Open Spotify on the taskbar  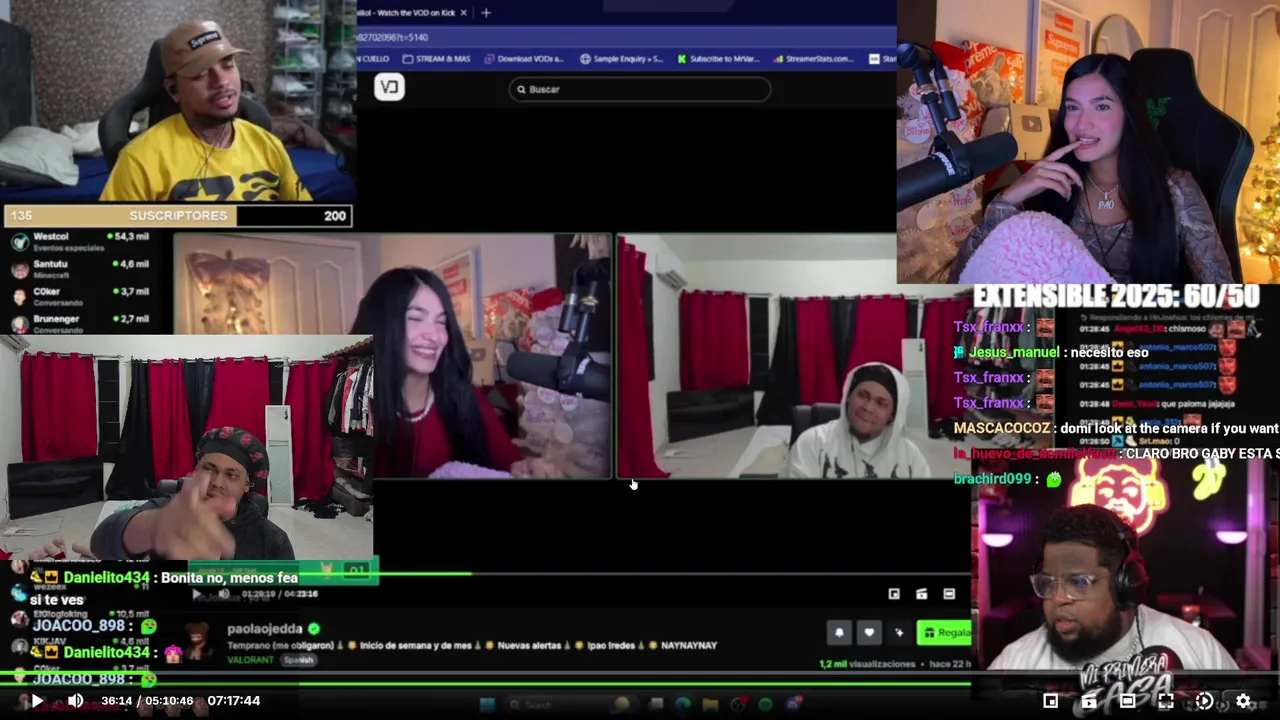pos(765,705)
